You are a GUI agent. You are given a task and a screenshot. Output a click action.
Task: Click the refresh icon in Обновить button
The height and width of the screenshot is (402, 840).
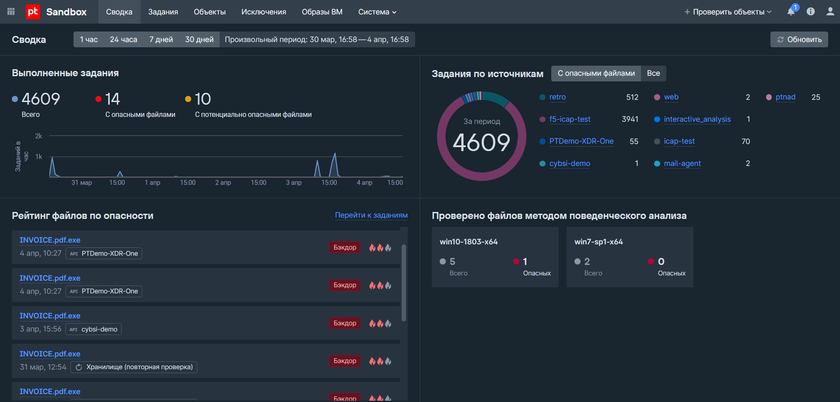[780, 40]
